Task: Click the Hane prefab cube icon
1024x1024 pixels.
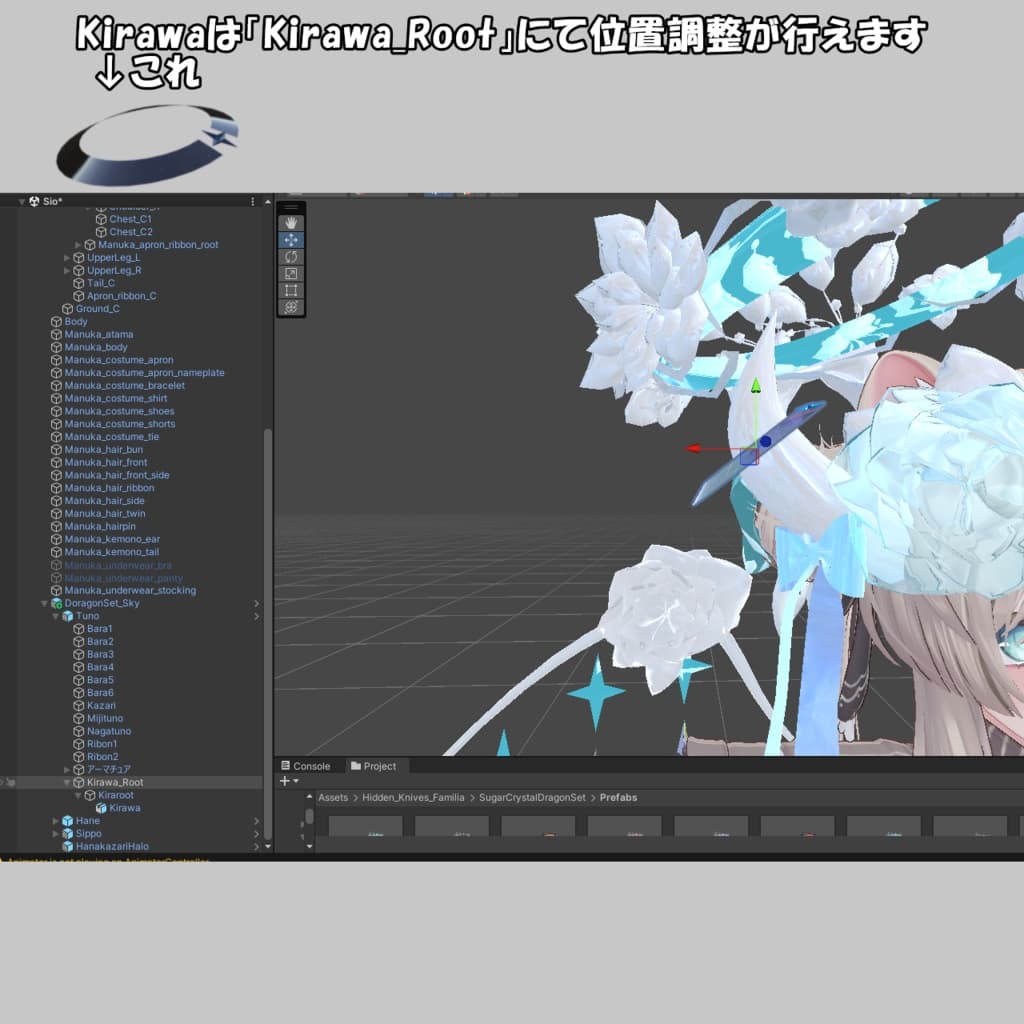Action: pos(68,821)
